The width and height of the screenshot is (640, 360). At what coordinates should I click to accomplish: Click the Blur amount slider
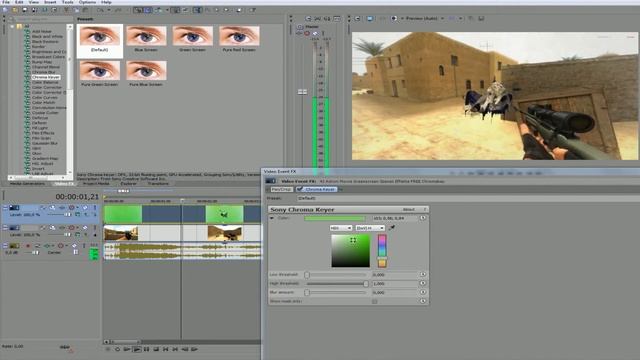(336, 293)
